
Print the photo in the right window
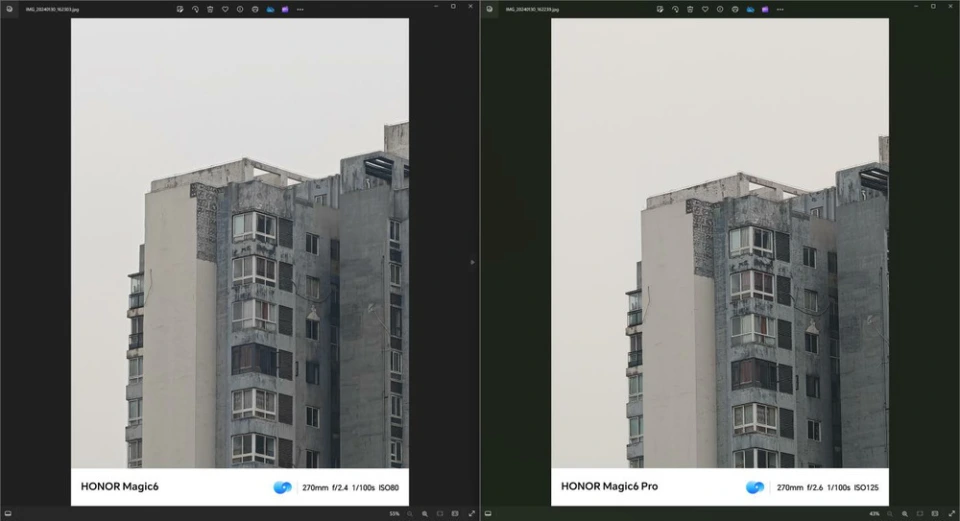tap(735, 9)
